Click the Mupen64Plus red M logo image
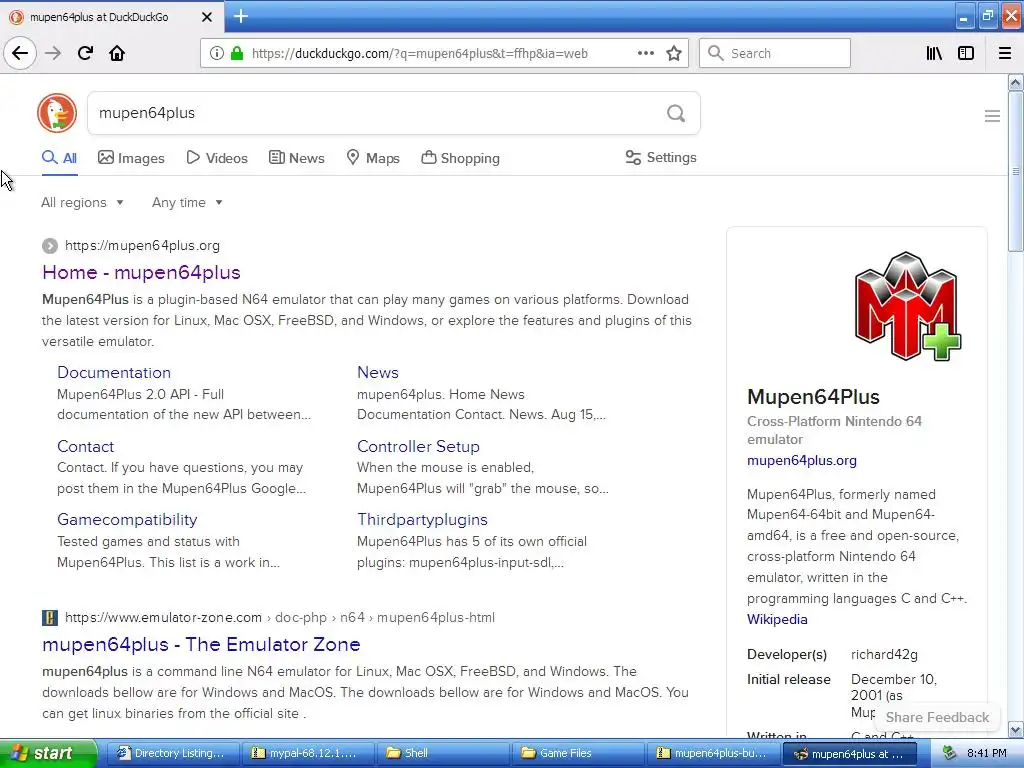1024x768 pixels. [x=908, y=306]
